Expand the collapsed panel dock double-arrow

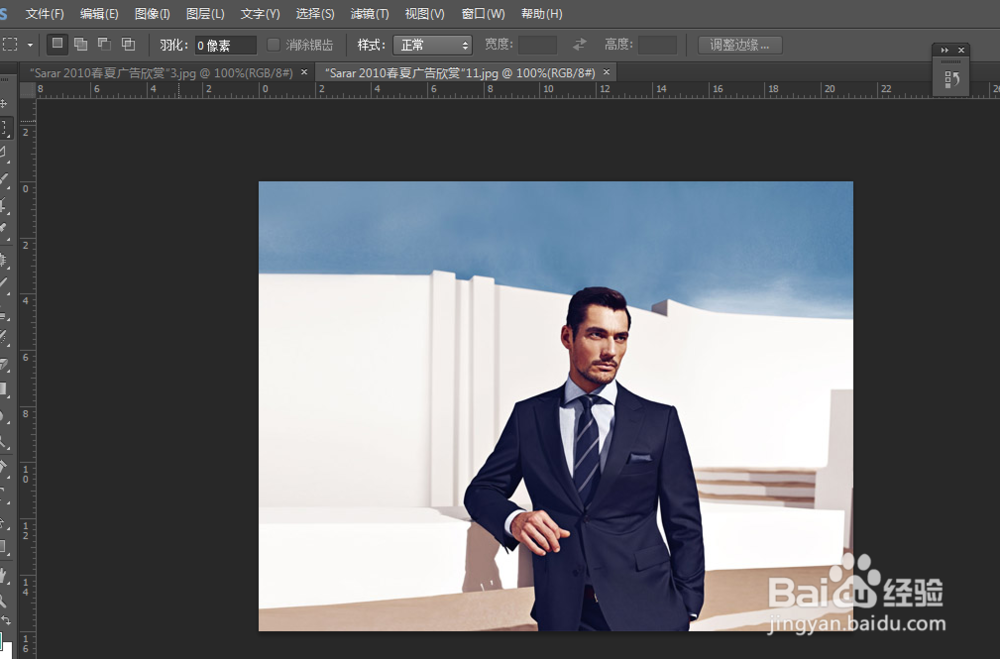(x=945, y=50)
